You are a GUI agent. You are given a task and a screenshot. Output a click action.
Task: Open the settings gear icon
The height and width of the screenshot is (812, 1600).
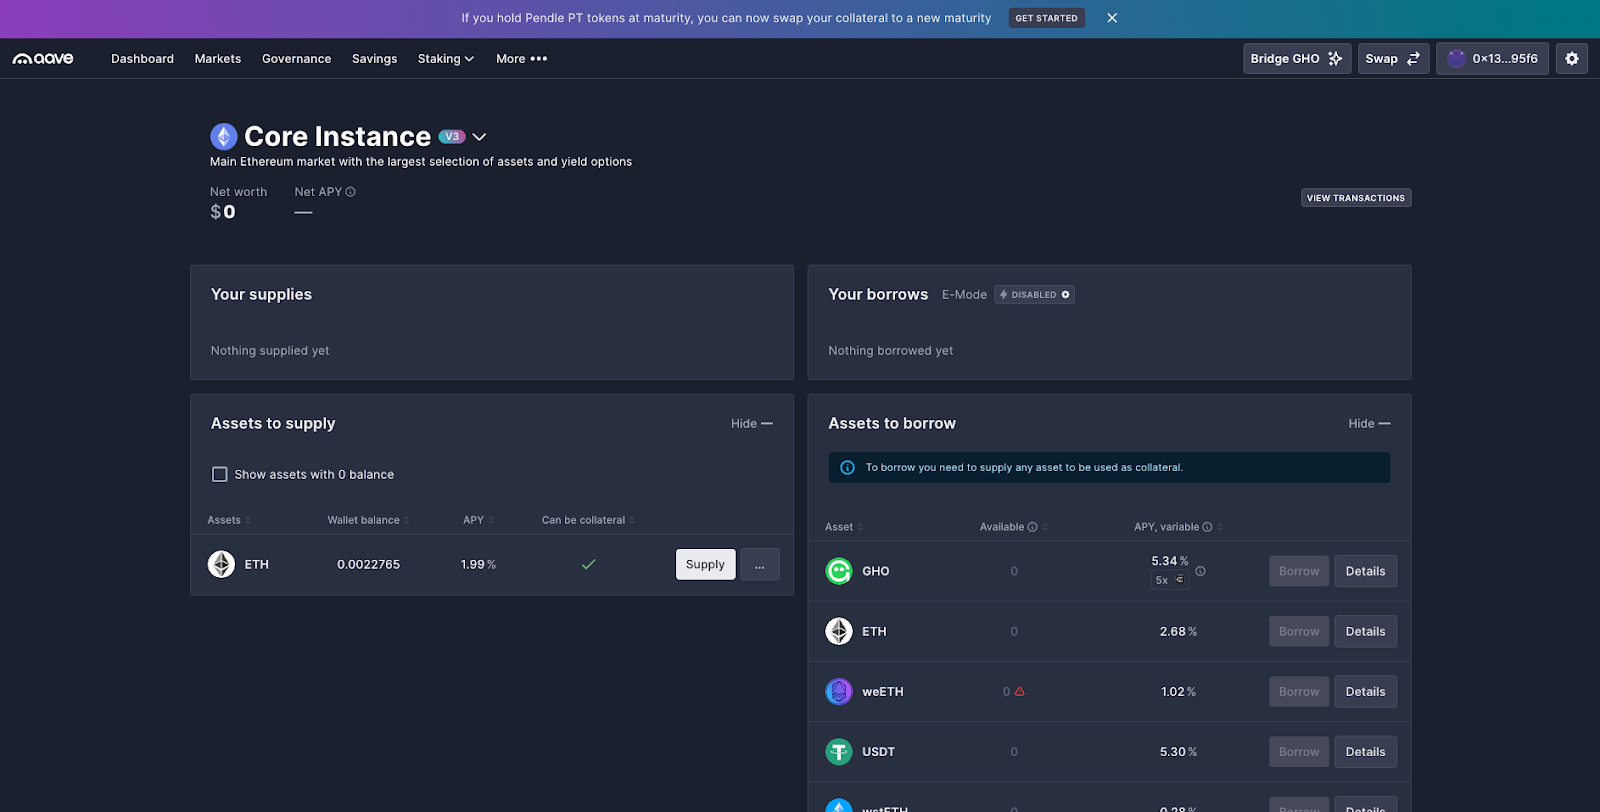[1572, 59]
